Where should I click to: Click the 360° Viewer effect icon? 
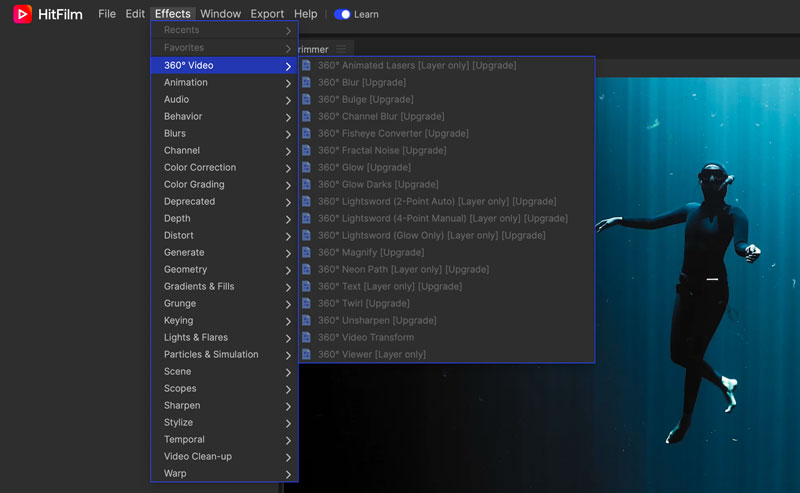307,354
